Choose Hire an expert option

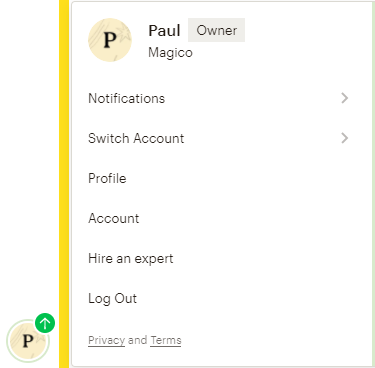point(218,258)
